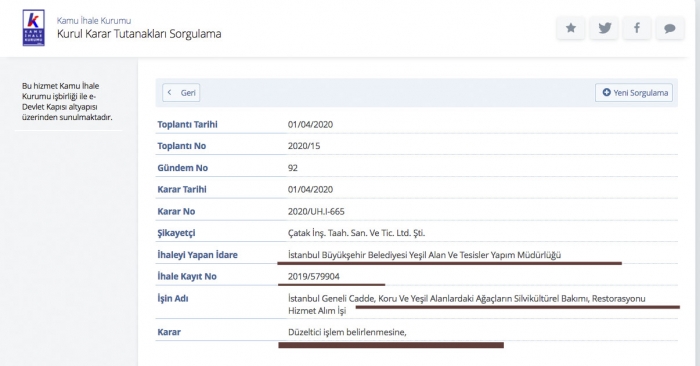The width and height of the screenshot is (700, 366).
Task: Select the Karar label
Action: click(x=169, y=332)
